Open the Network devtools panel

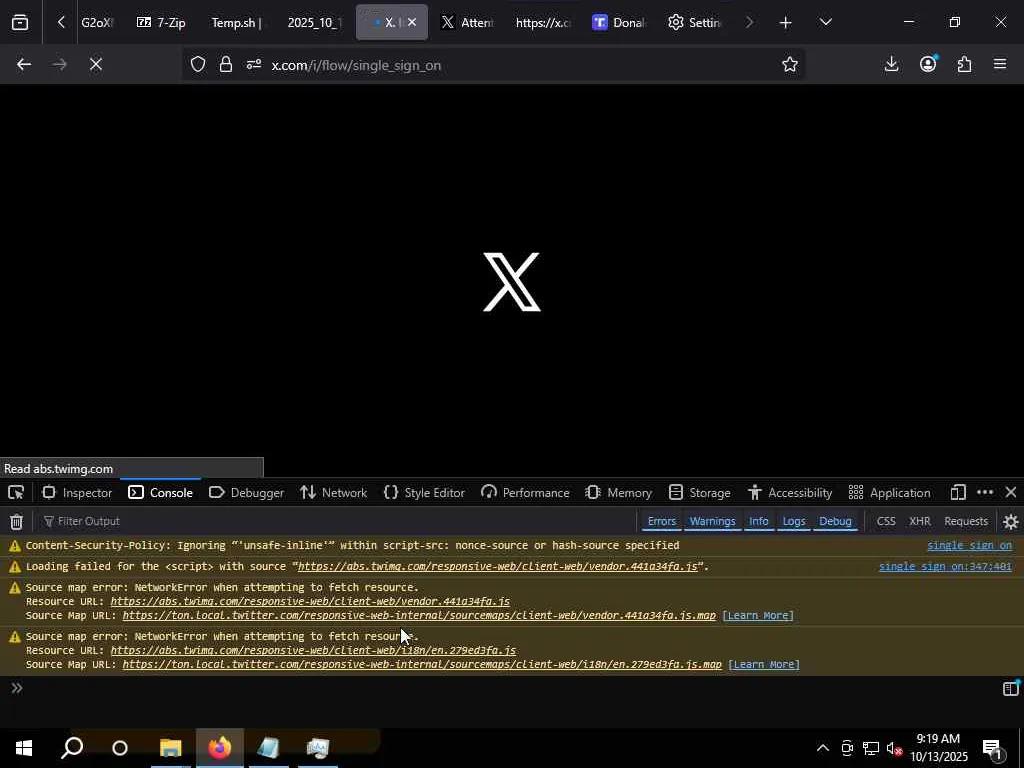click(x=334, y=492)
